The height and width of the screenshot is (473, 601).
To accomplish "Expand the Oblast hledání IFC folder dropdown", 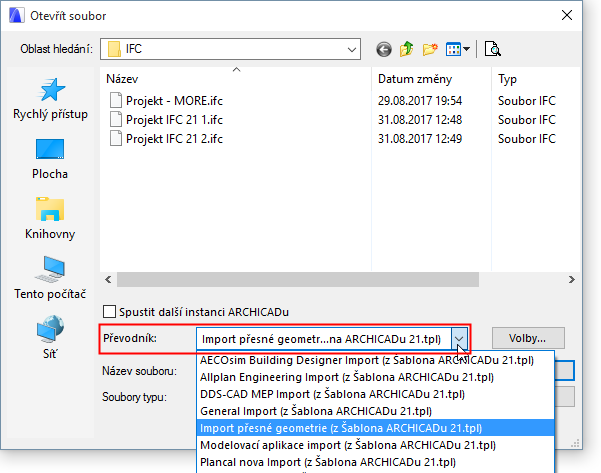I will click(x=351, y=49).
